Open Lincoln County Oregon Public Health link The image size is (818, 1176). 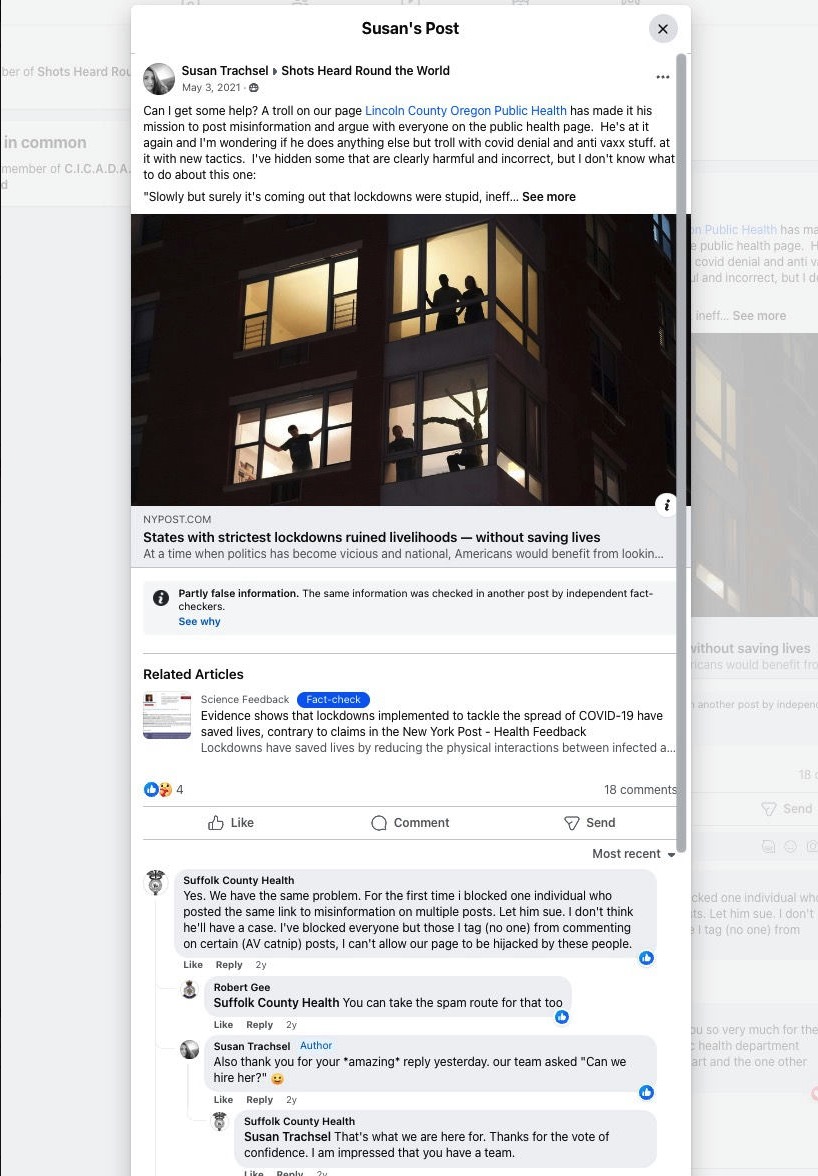click(466, 110)
